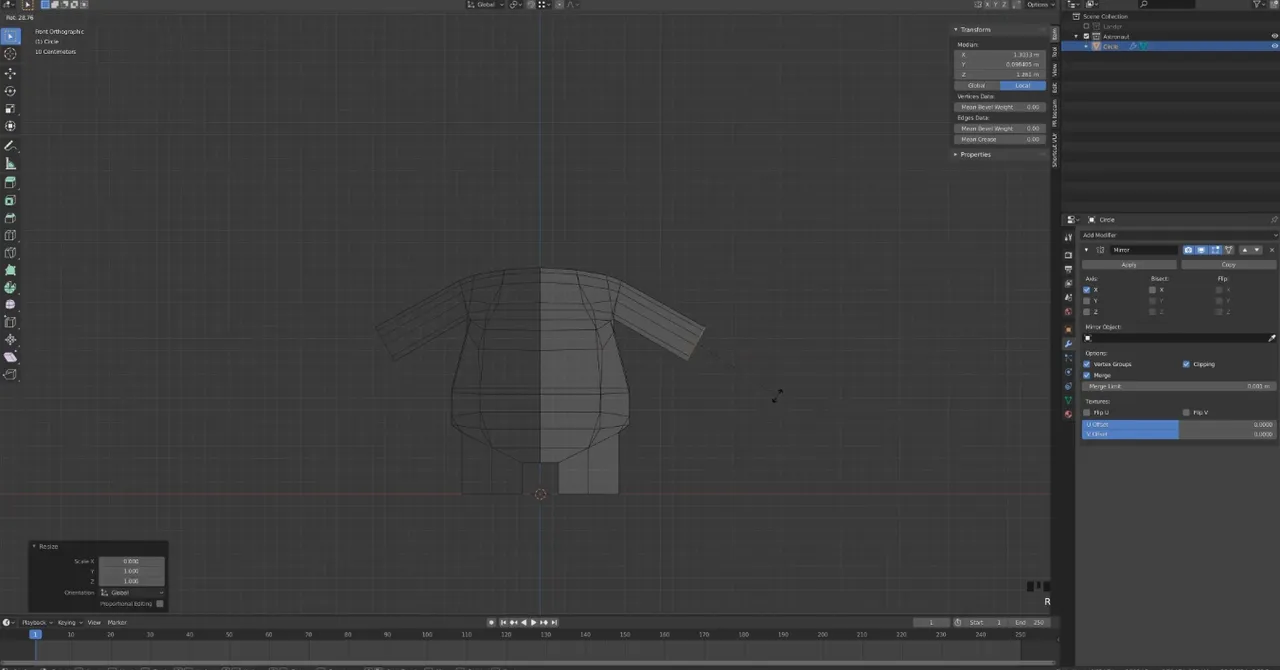Select the Transform tool
The height and width of the screenshot is (670, 1280).
pos(10,126)
